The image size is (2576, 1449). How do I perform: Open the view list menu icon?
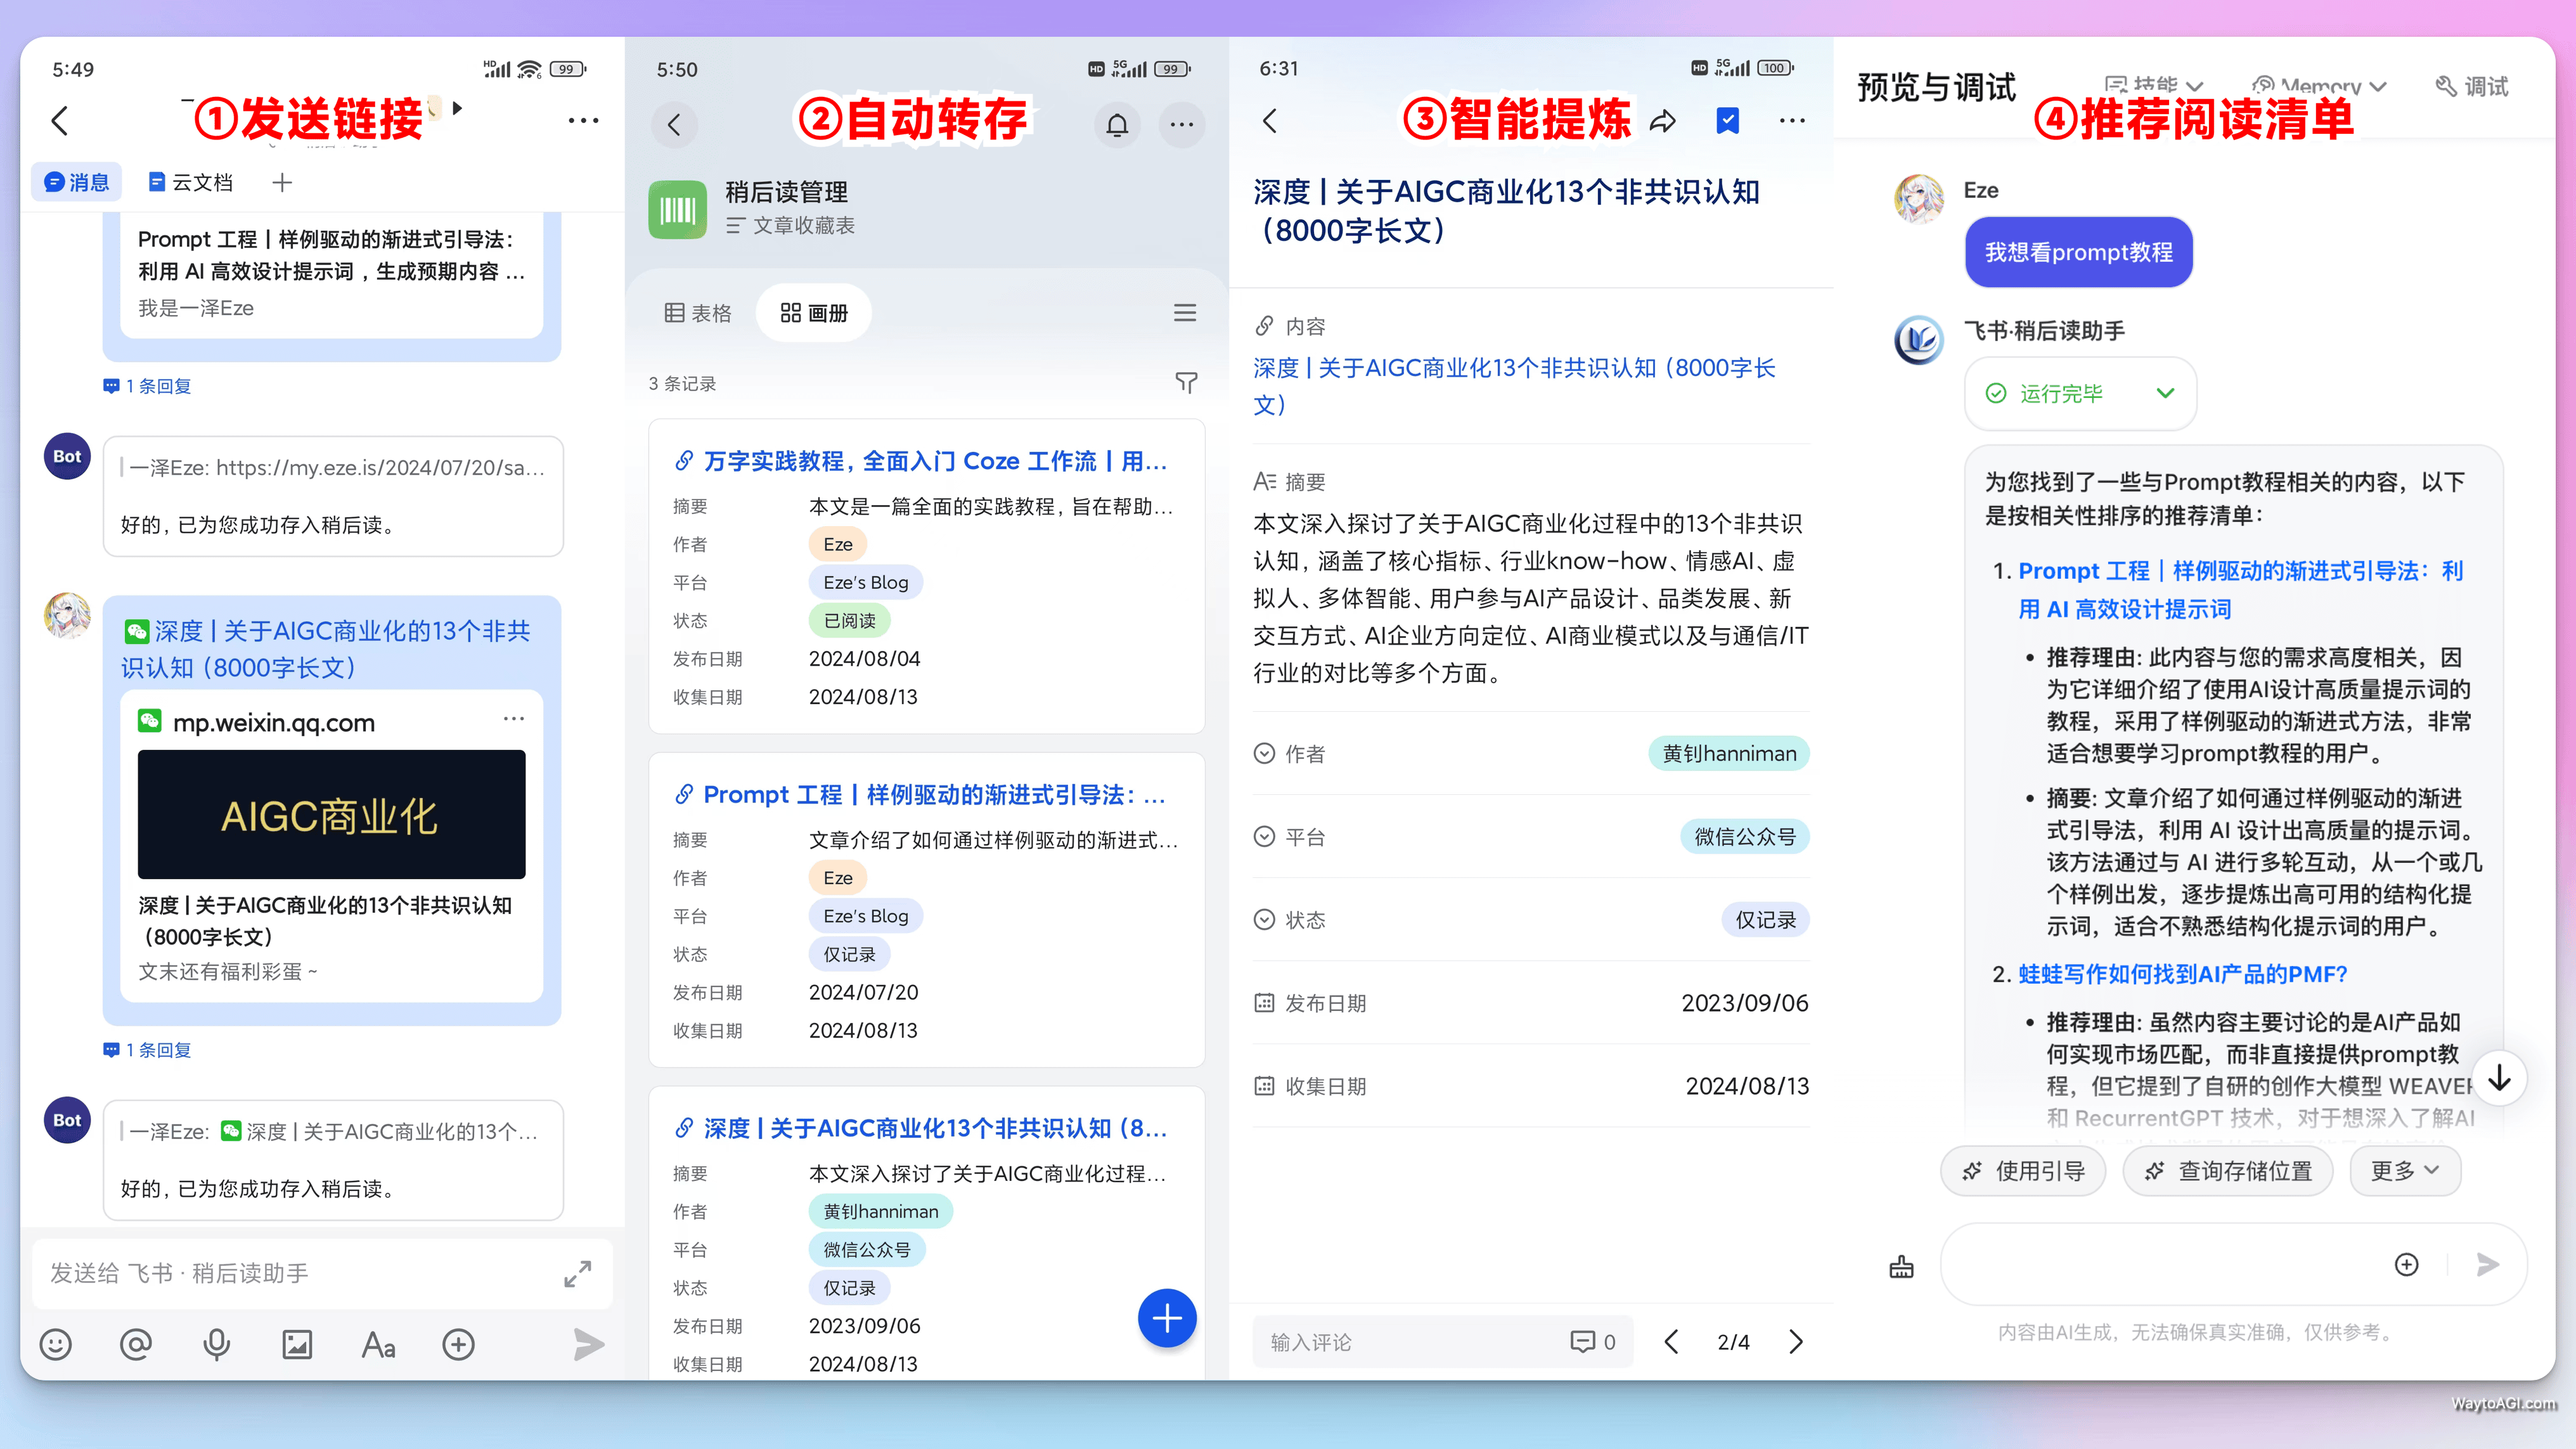point(1185,313)
